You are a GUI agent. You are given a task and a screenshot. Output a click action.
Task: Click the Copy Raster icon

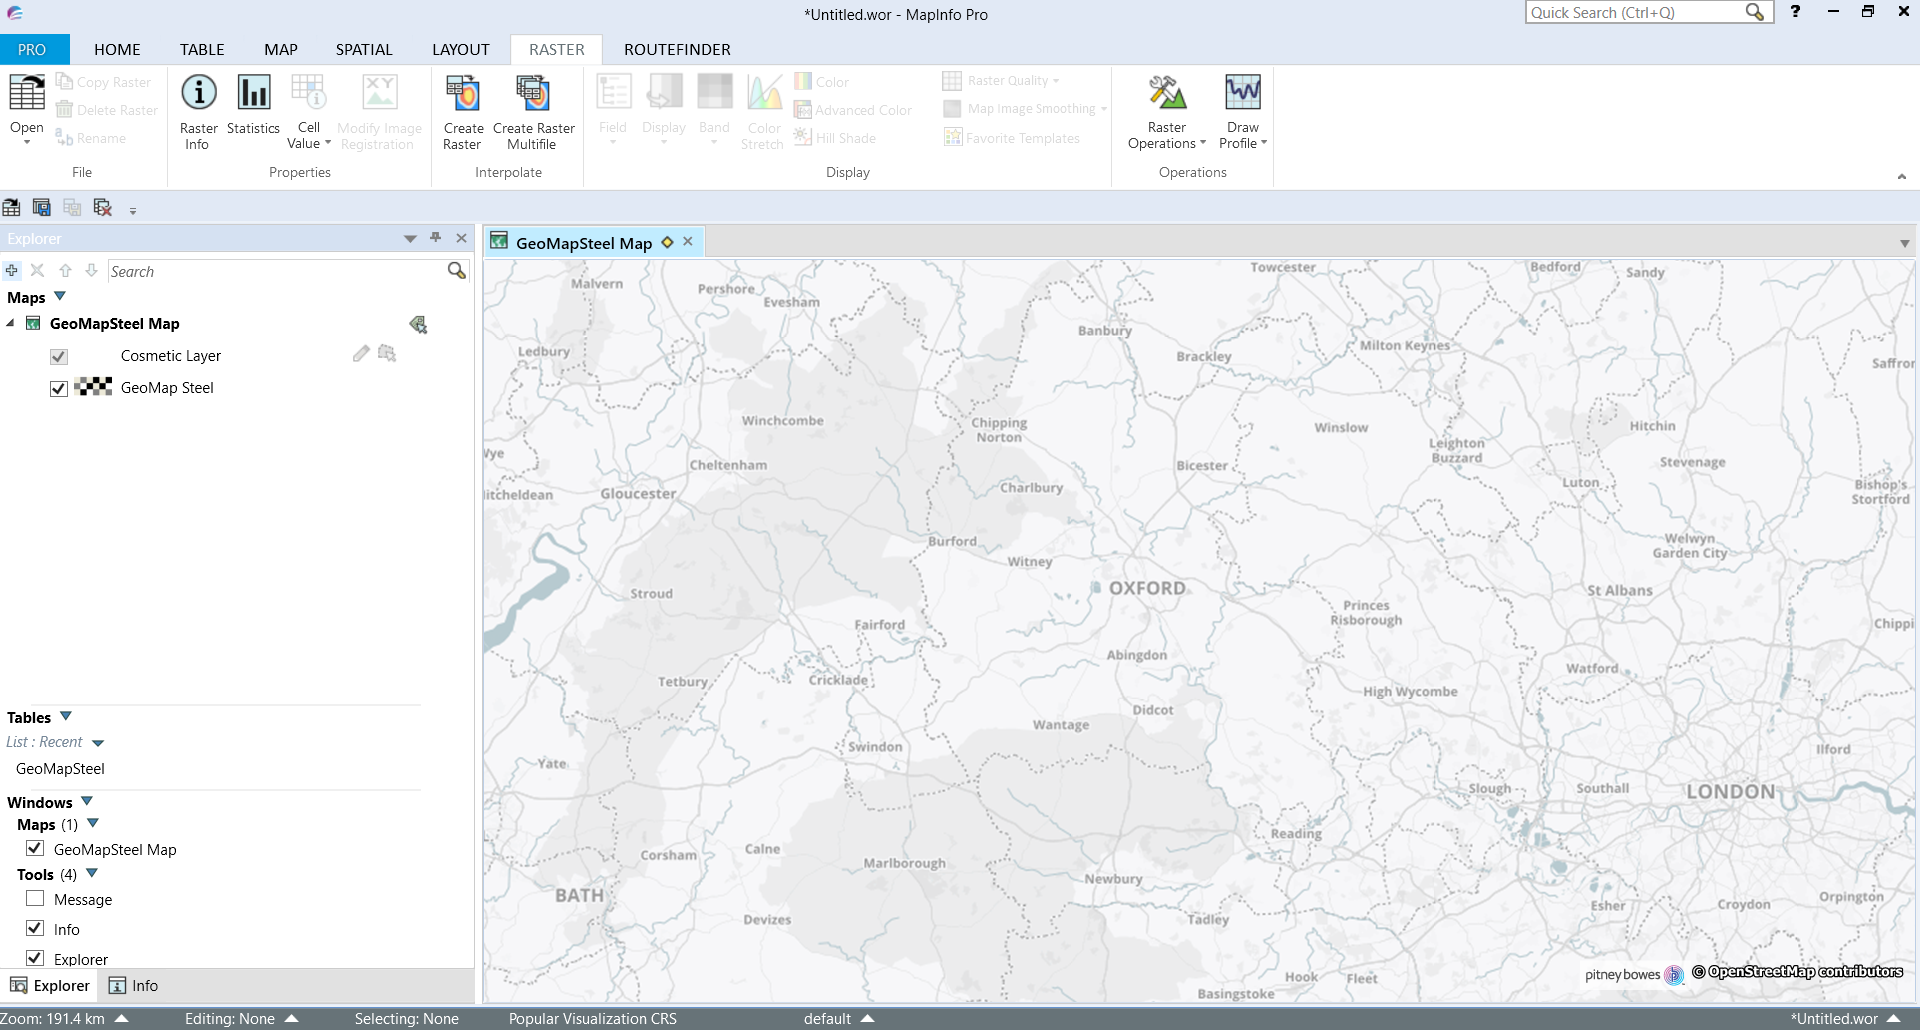click(64, 82)
